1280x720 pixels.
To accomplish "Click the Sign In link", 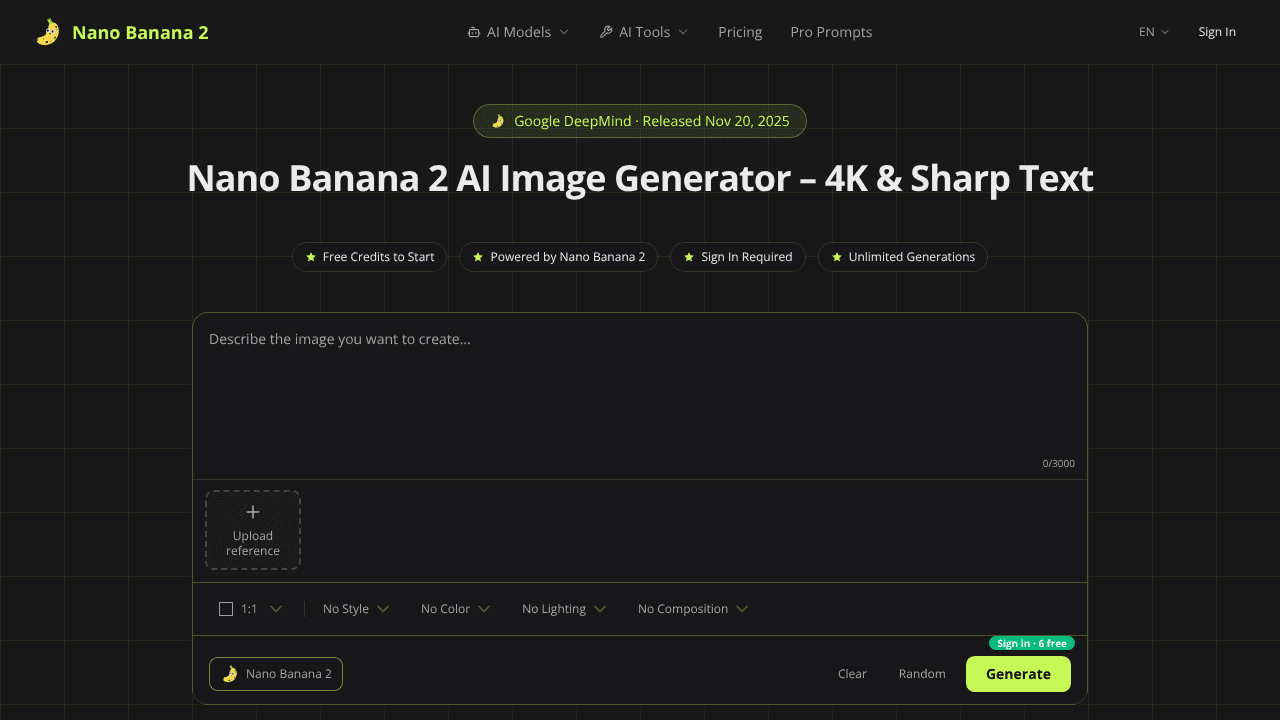I will [x=1217, y=32].
